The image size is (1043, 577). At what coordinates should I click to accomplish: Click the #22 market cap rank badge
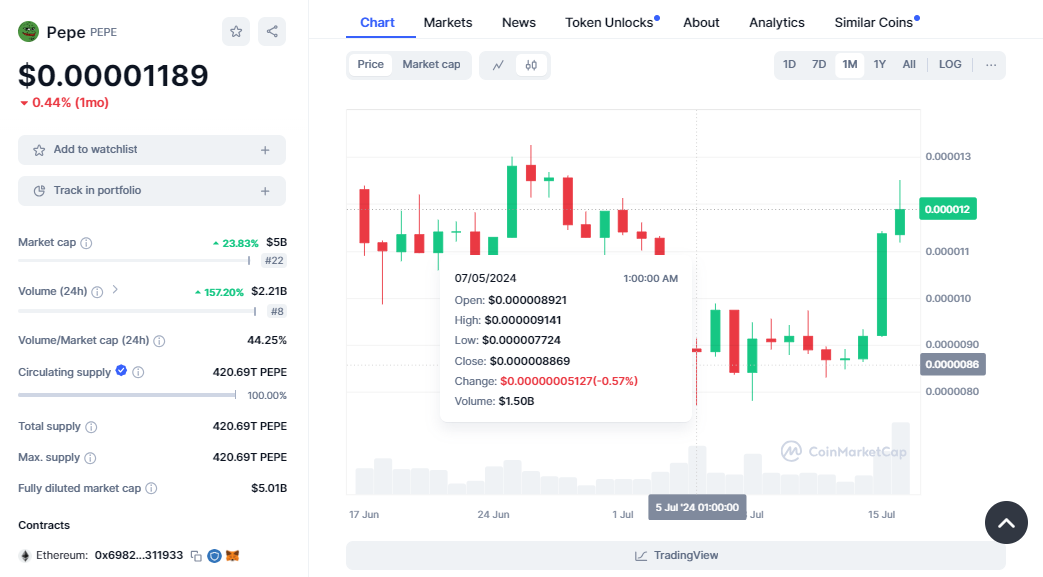coord(274,261)
